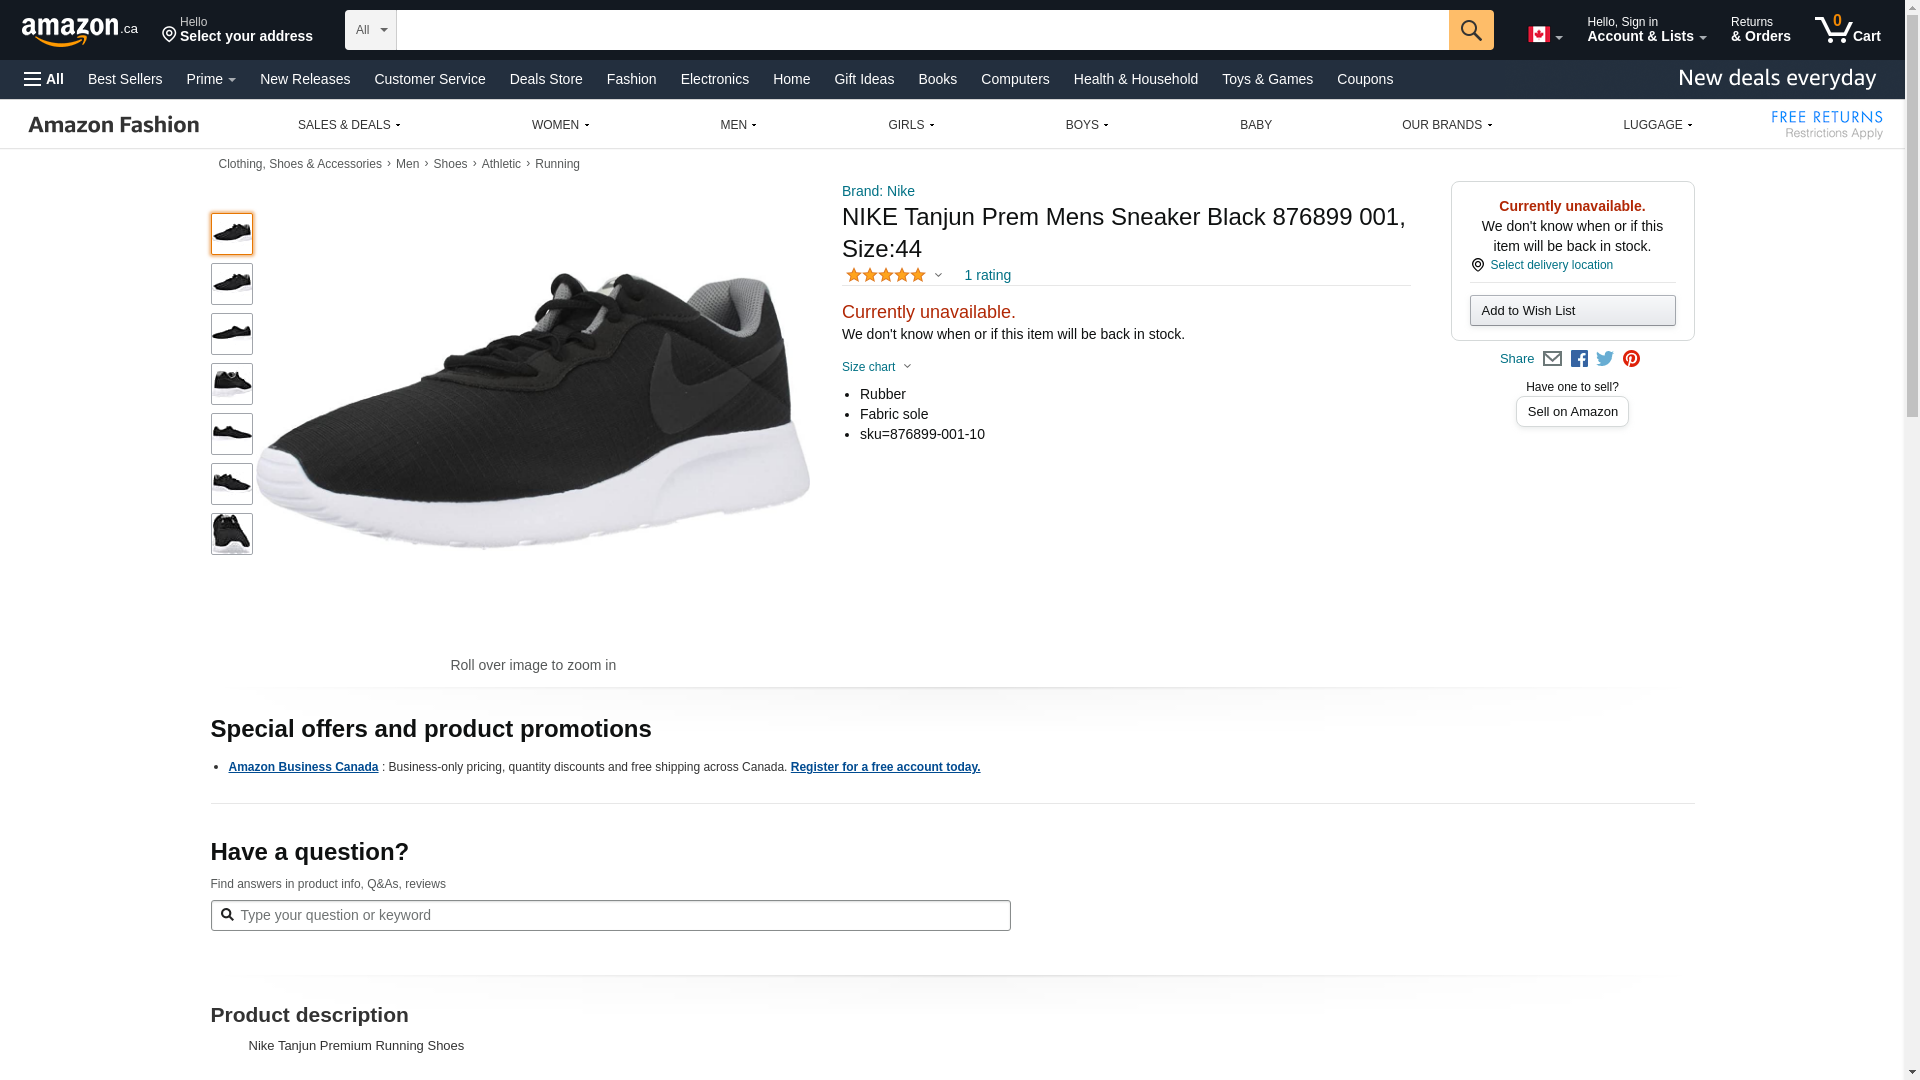Open the WOMEN fashion menu
This screenshot has width=1920, height=1080.
click(560, 125)
